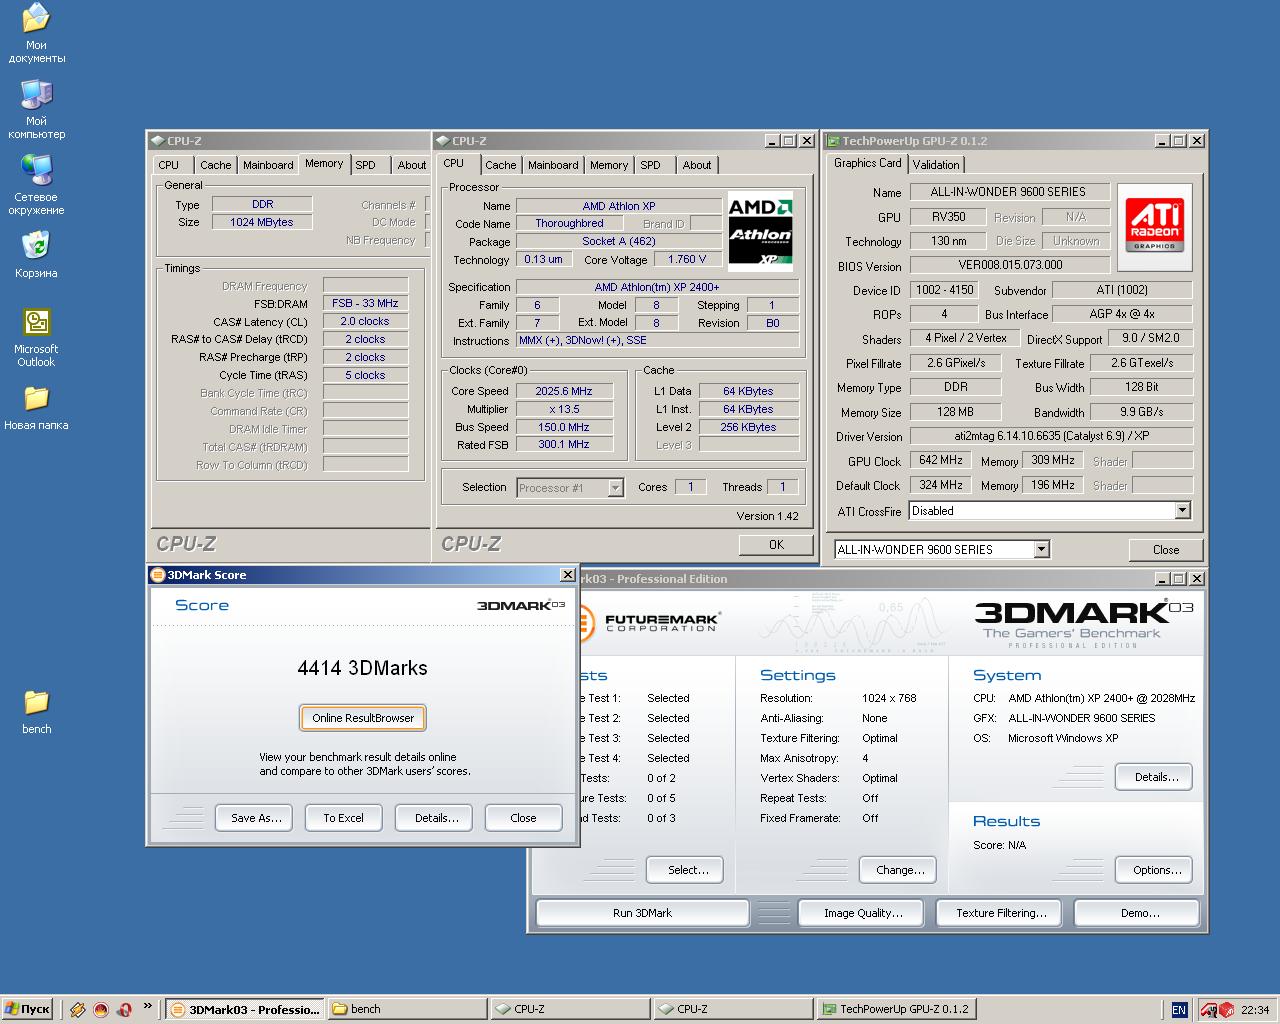Image resolution: width=1280 pixels, height=1024 pixels.
Task: Open the Cache tab in right CPU-Z window
Action: pyautogui.click(x=501, y=165)
